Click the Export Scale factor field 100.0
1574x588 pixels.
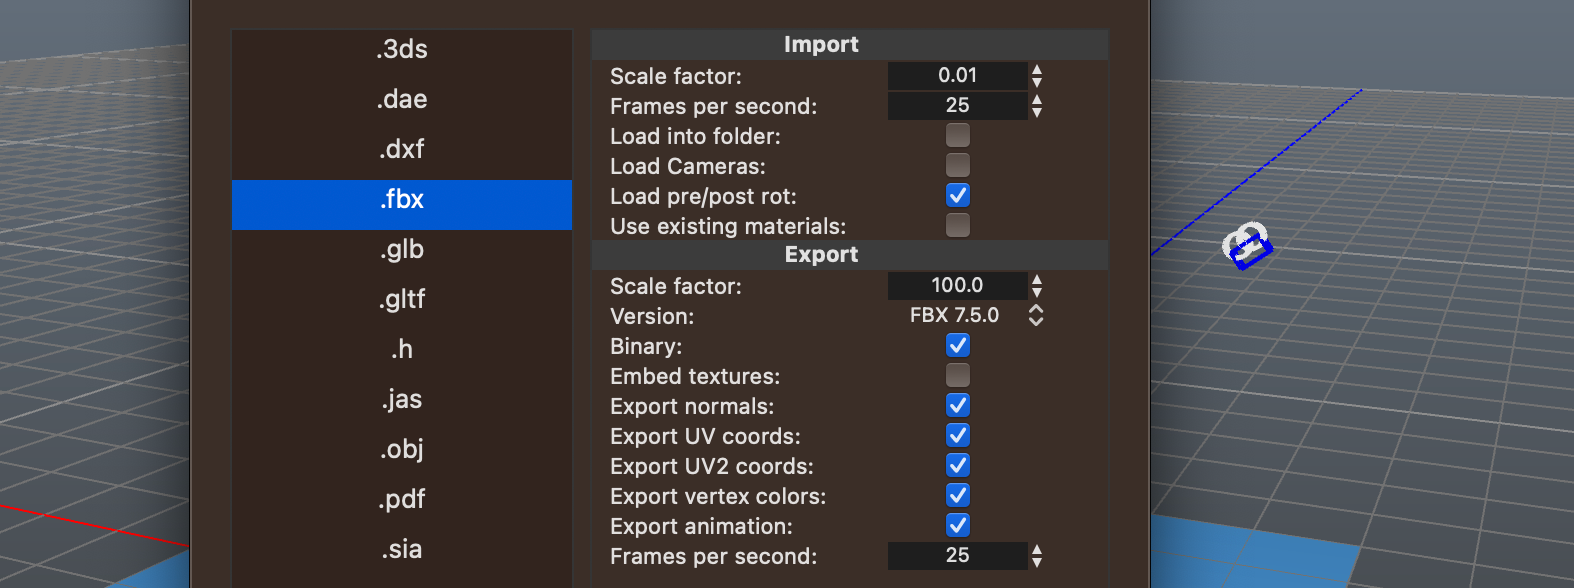pyautogui.click(x=958, y=286)
